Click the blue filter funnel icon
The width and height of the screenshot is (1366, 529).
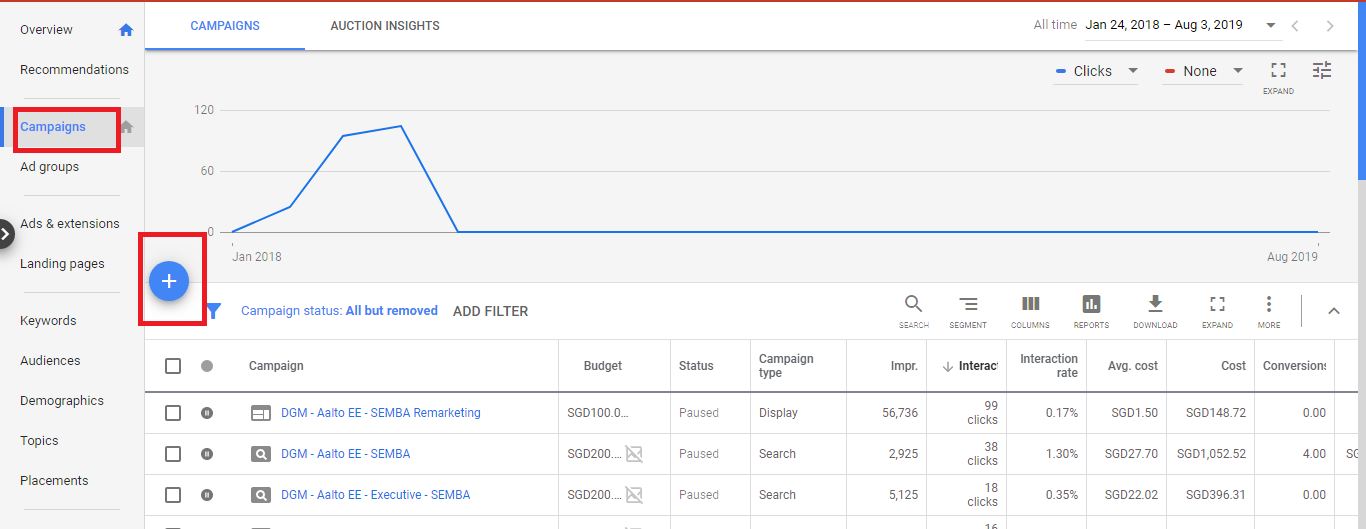coord(213,311)
